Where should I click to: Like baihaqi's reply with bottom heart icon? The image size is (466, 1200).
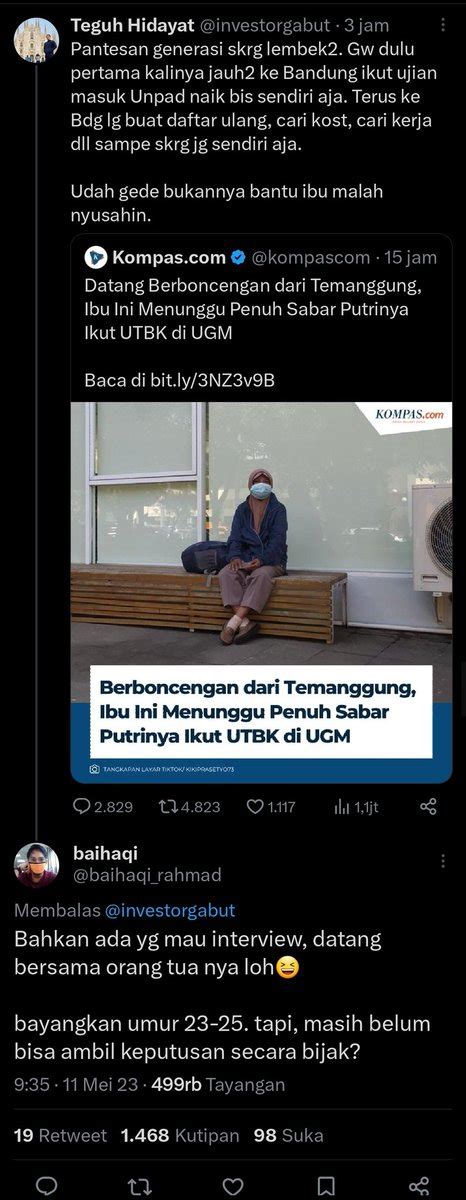click(x=232, y=1187)
